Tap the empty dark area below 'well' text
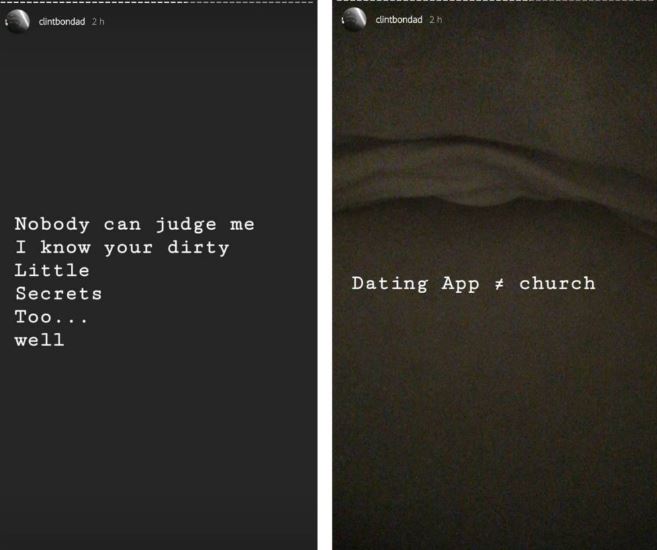 158,444
